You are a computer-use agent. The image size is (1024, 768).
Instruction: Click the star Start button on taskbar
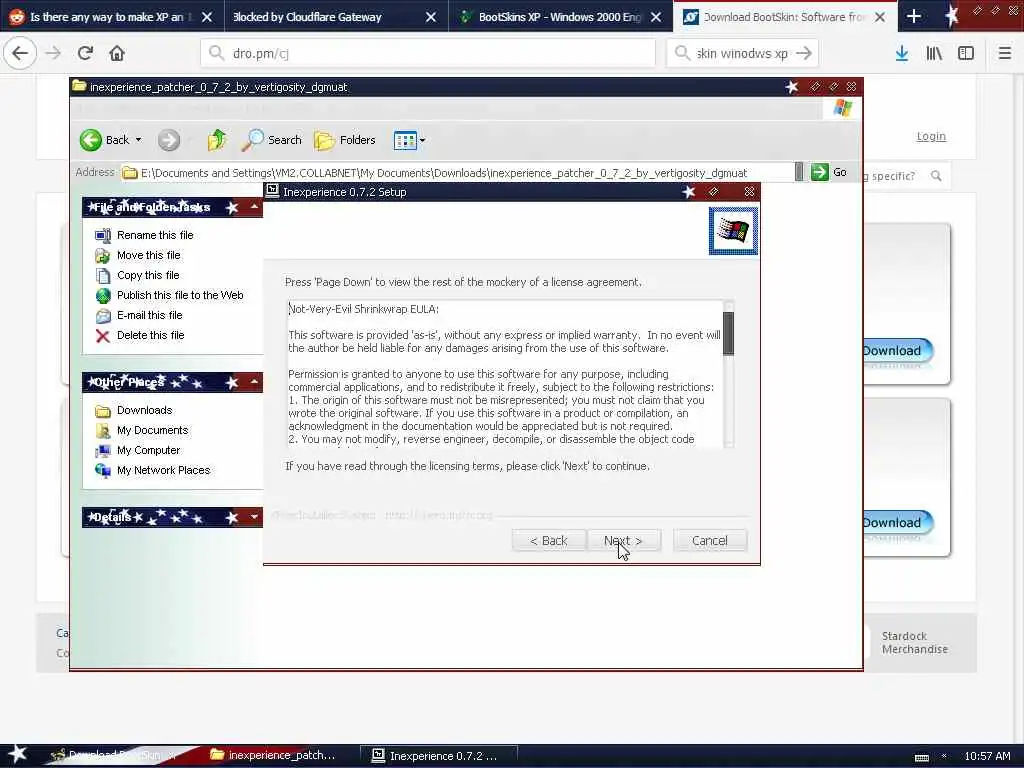pyautogui.click(x=18, y=754)
